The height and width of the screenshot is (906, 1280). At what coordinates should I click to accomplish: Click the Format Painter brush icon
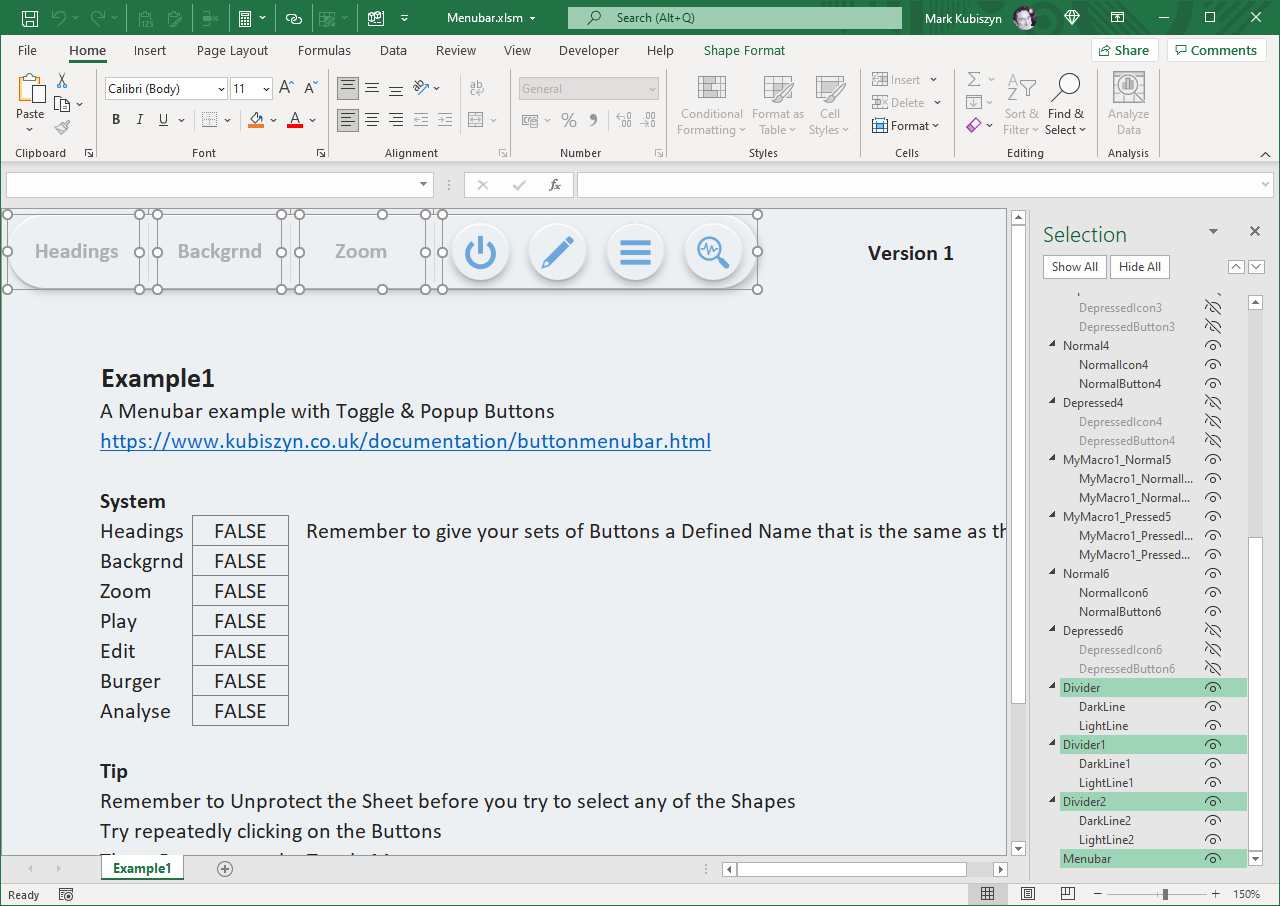(62, 128)
